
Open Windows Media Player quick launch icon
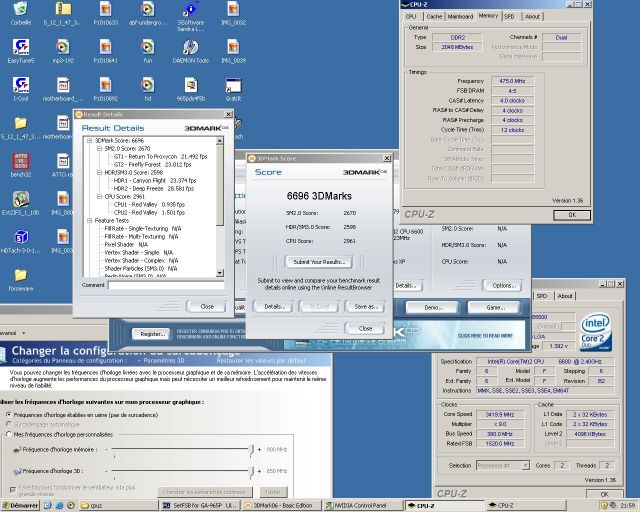[71, 505]
